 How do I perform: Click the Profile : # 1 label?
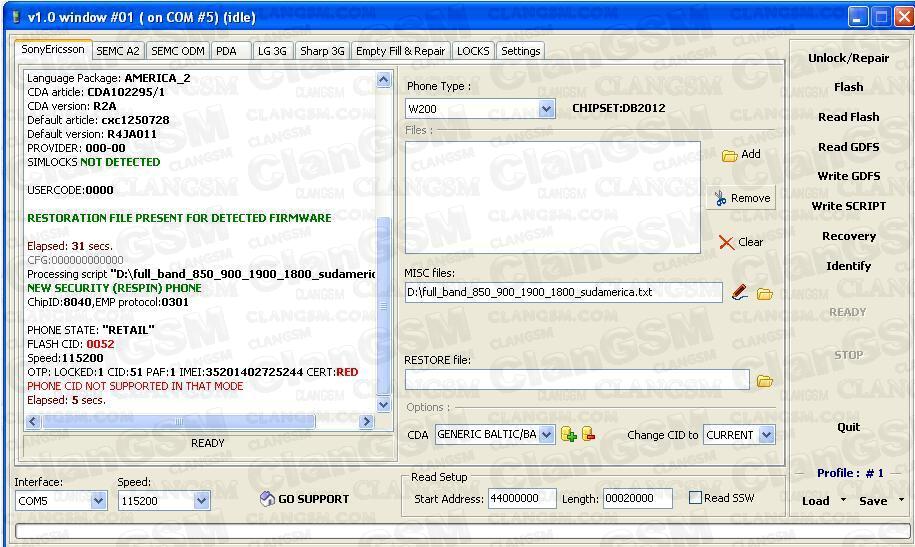point(850,473)
